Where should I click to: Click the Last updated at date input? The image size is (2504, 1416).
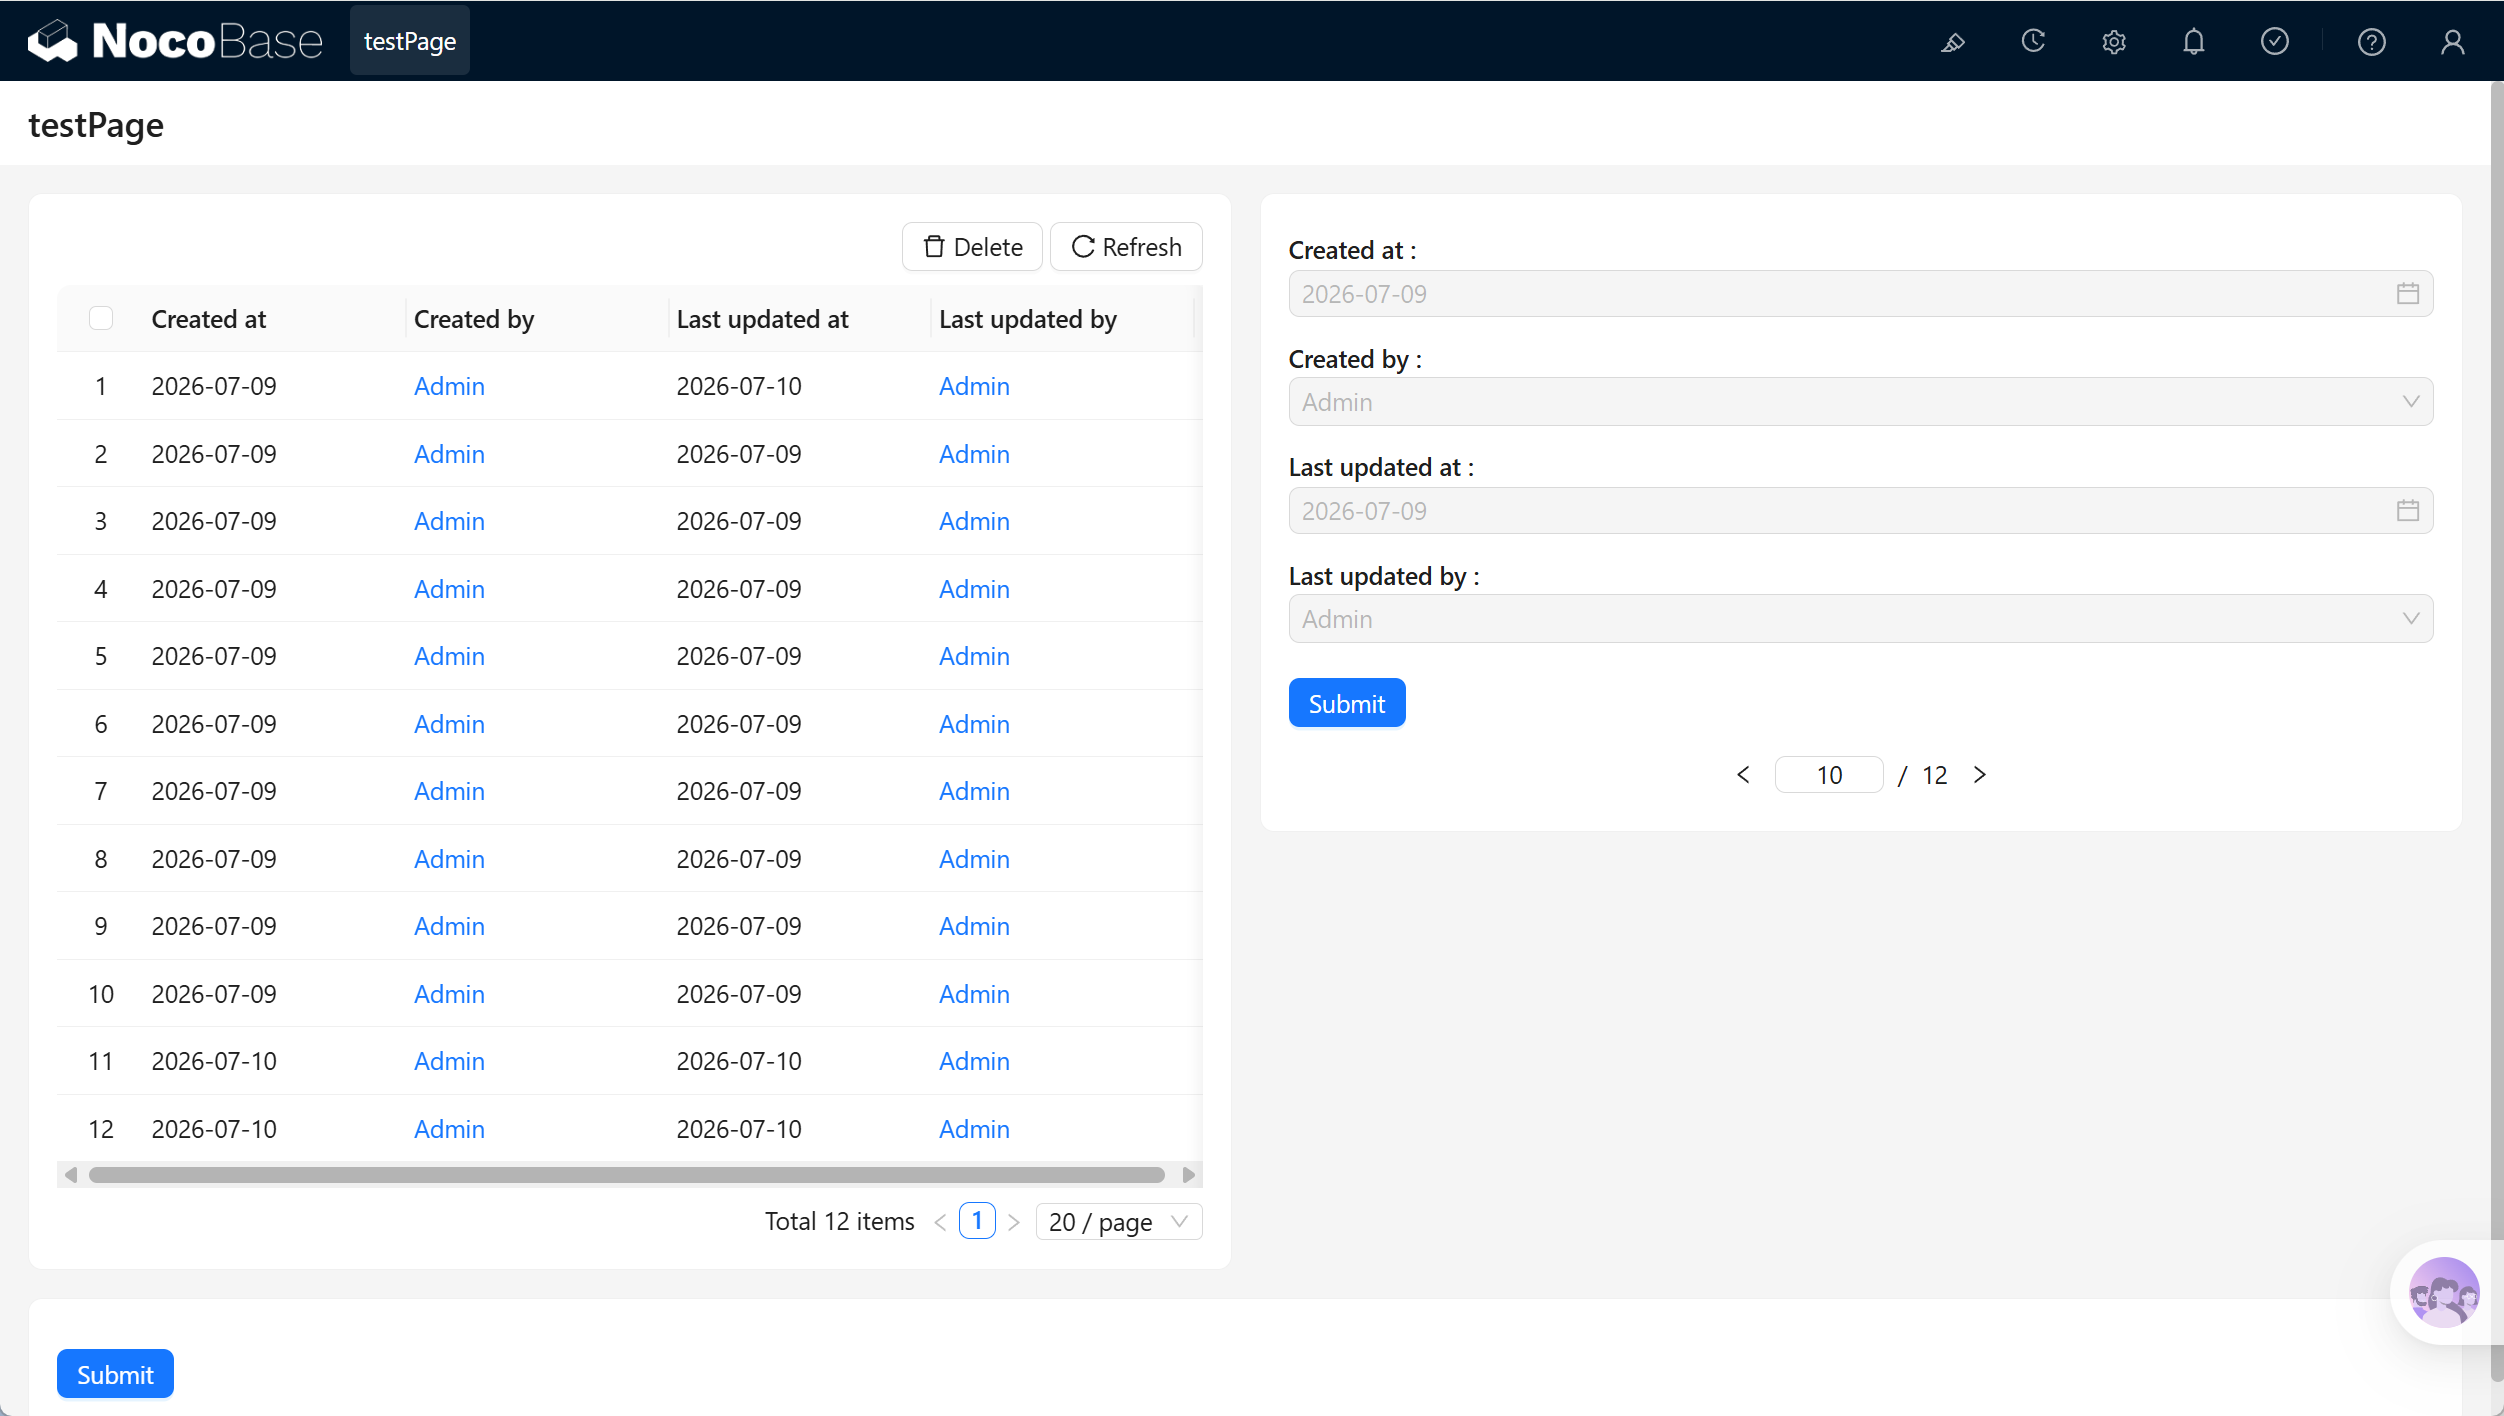pyautogui.click(x=1860, y=511)
